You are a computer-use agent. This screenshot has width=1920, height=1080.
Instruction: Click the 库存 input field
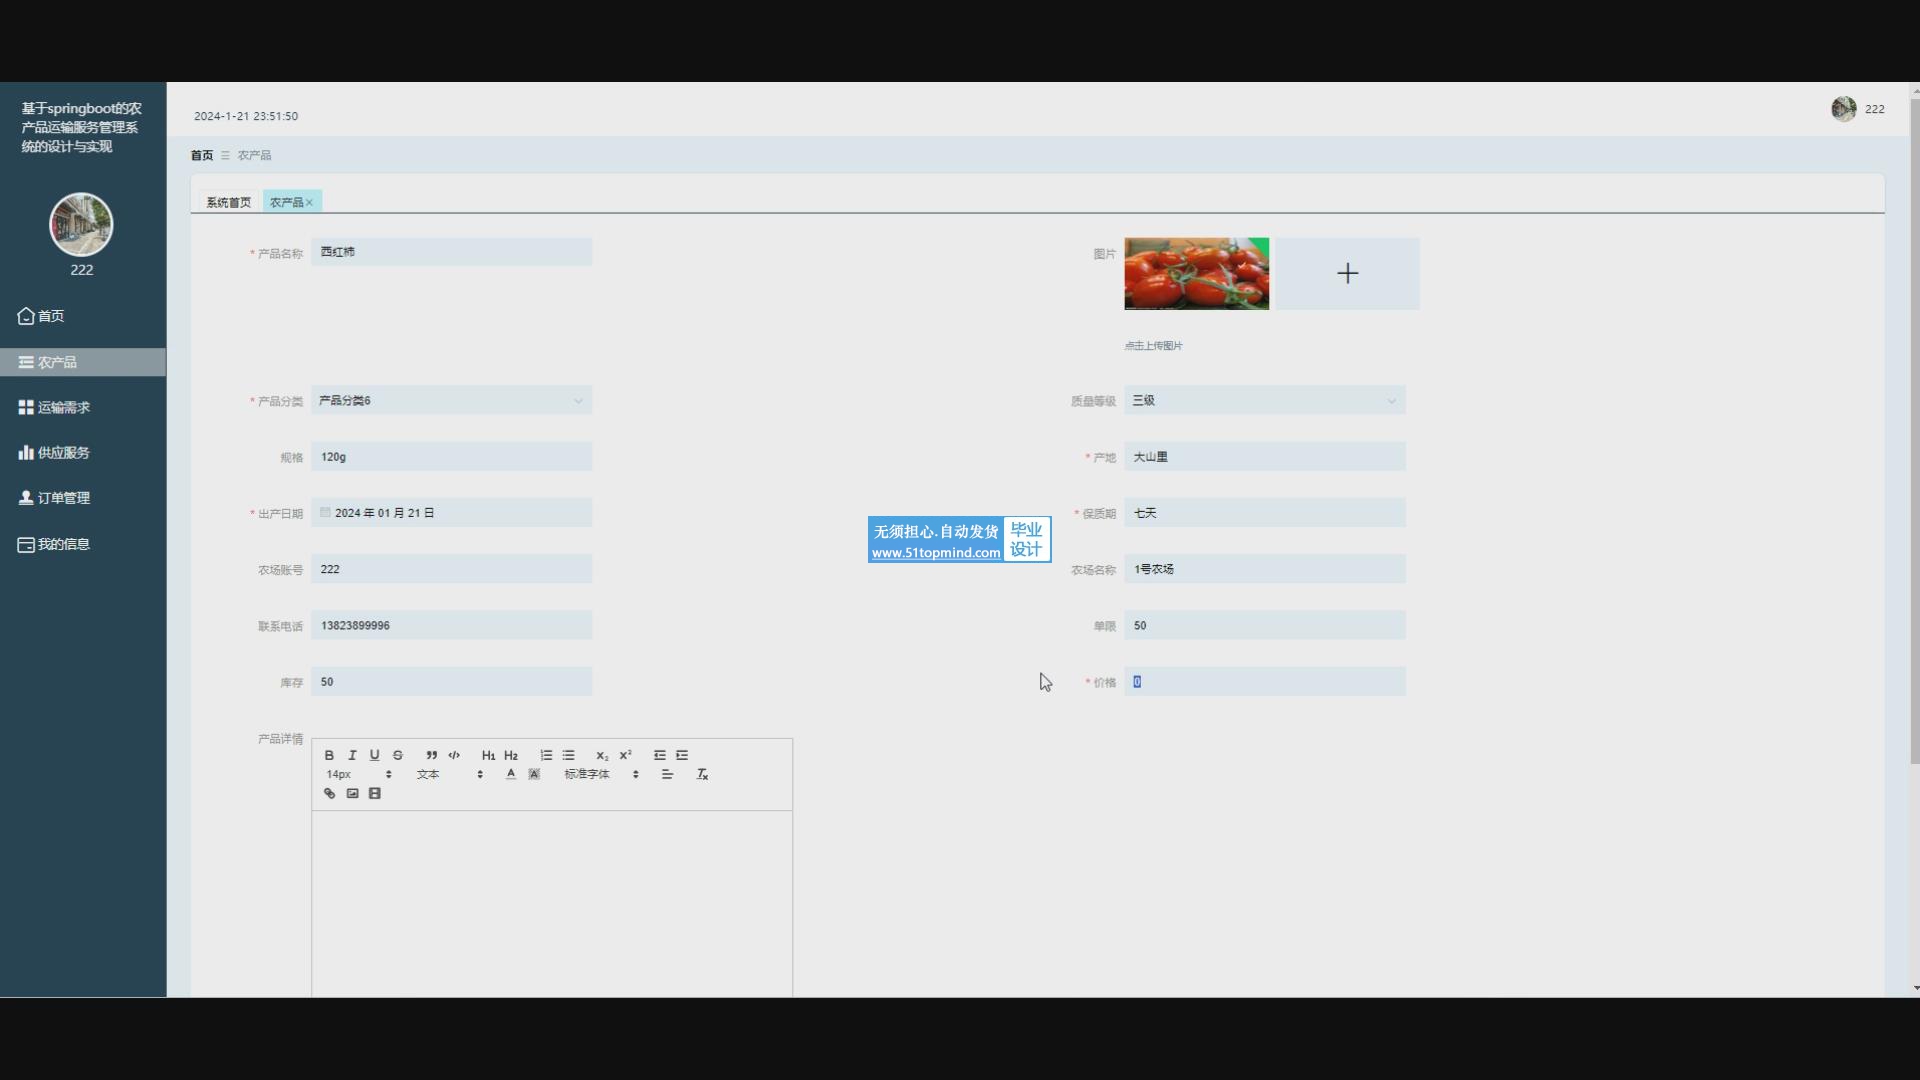[x=451, y=681]
